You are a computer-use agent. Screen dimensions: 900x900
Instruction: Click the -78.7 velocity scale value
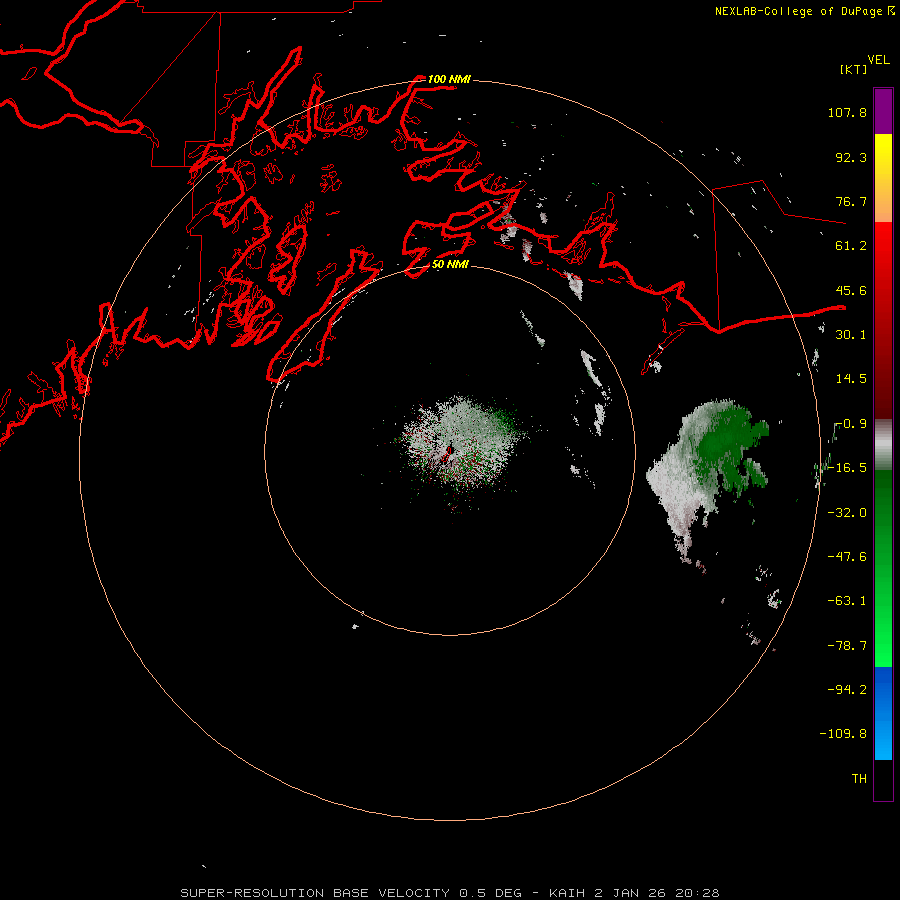click(x=847, y=646)
